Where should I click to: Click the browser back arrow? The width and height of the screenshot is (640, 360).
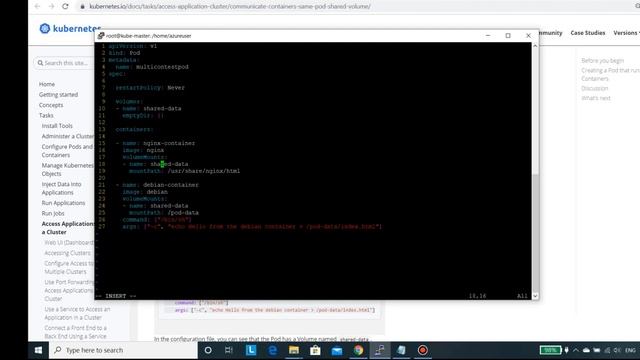37,6
